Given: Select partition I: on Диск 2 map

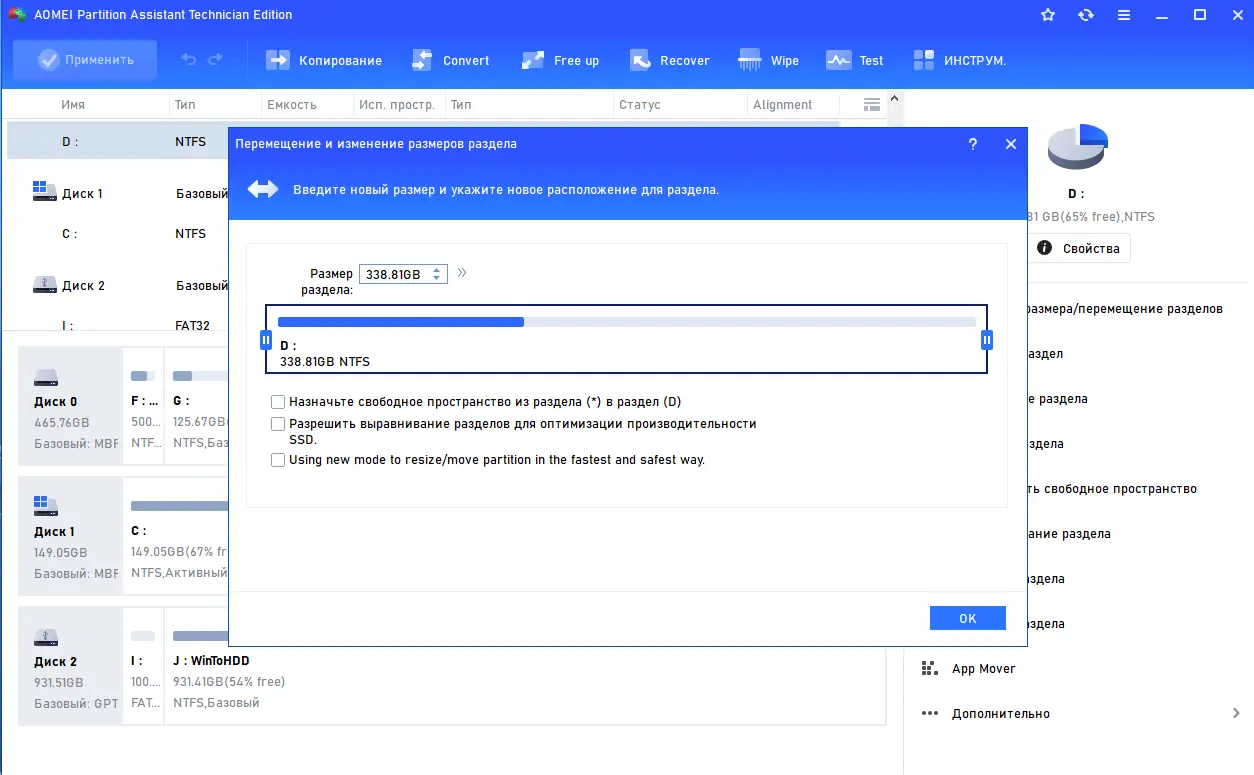Looking at the screenshot, I should pyautogui.click(x=144, y=666).
